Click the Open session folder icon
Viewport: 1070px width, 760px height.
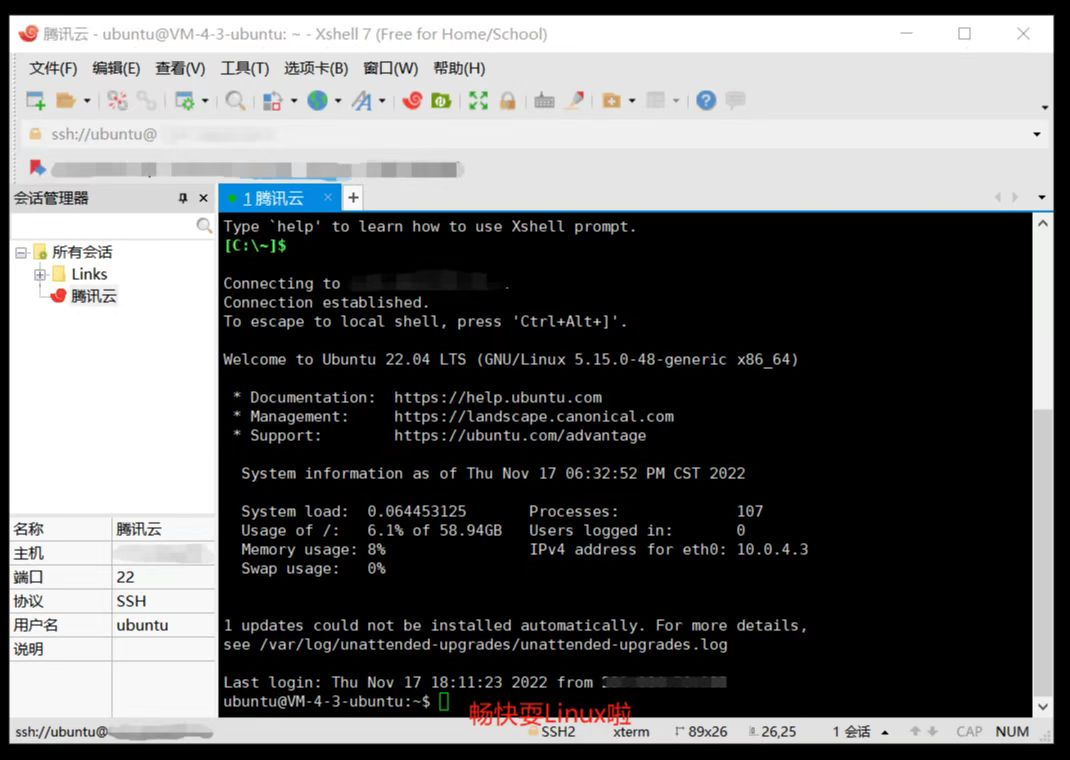point(66,101)
